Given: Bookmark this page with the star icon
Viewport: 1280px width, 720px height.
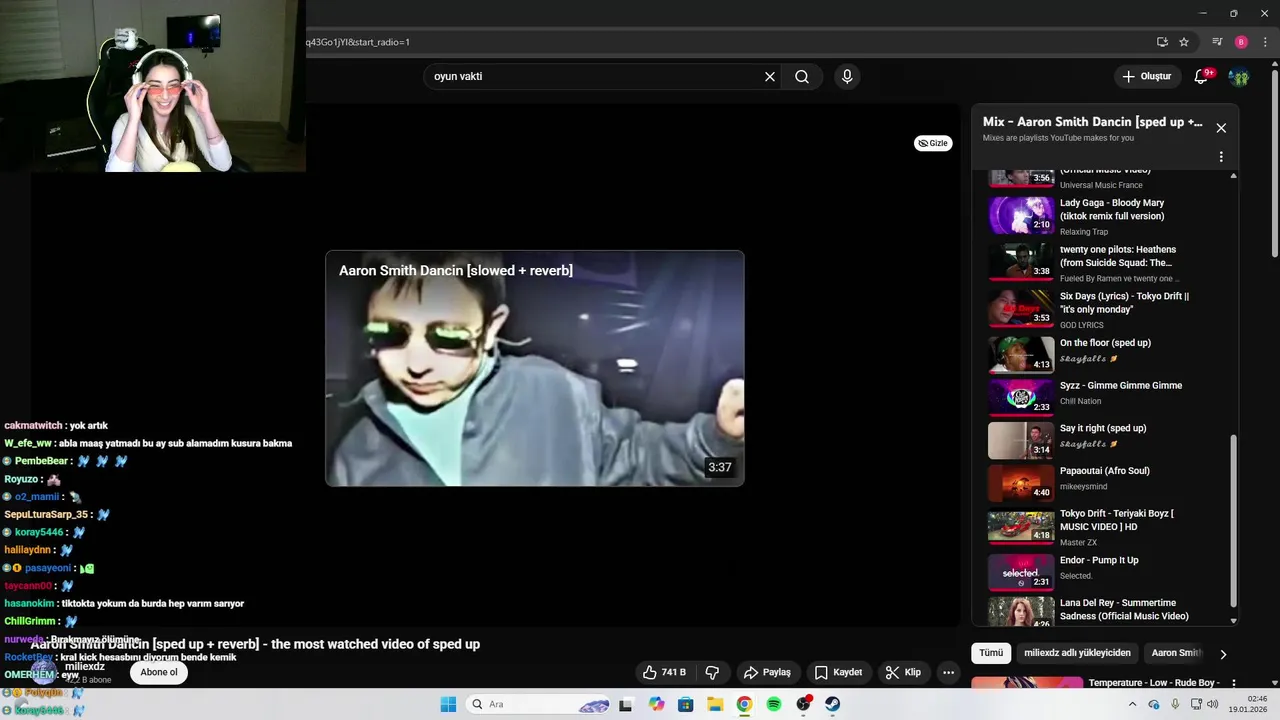Looking at the screenshot, I should click(x=1184, y=42).
